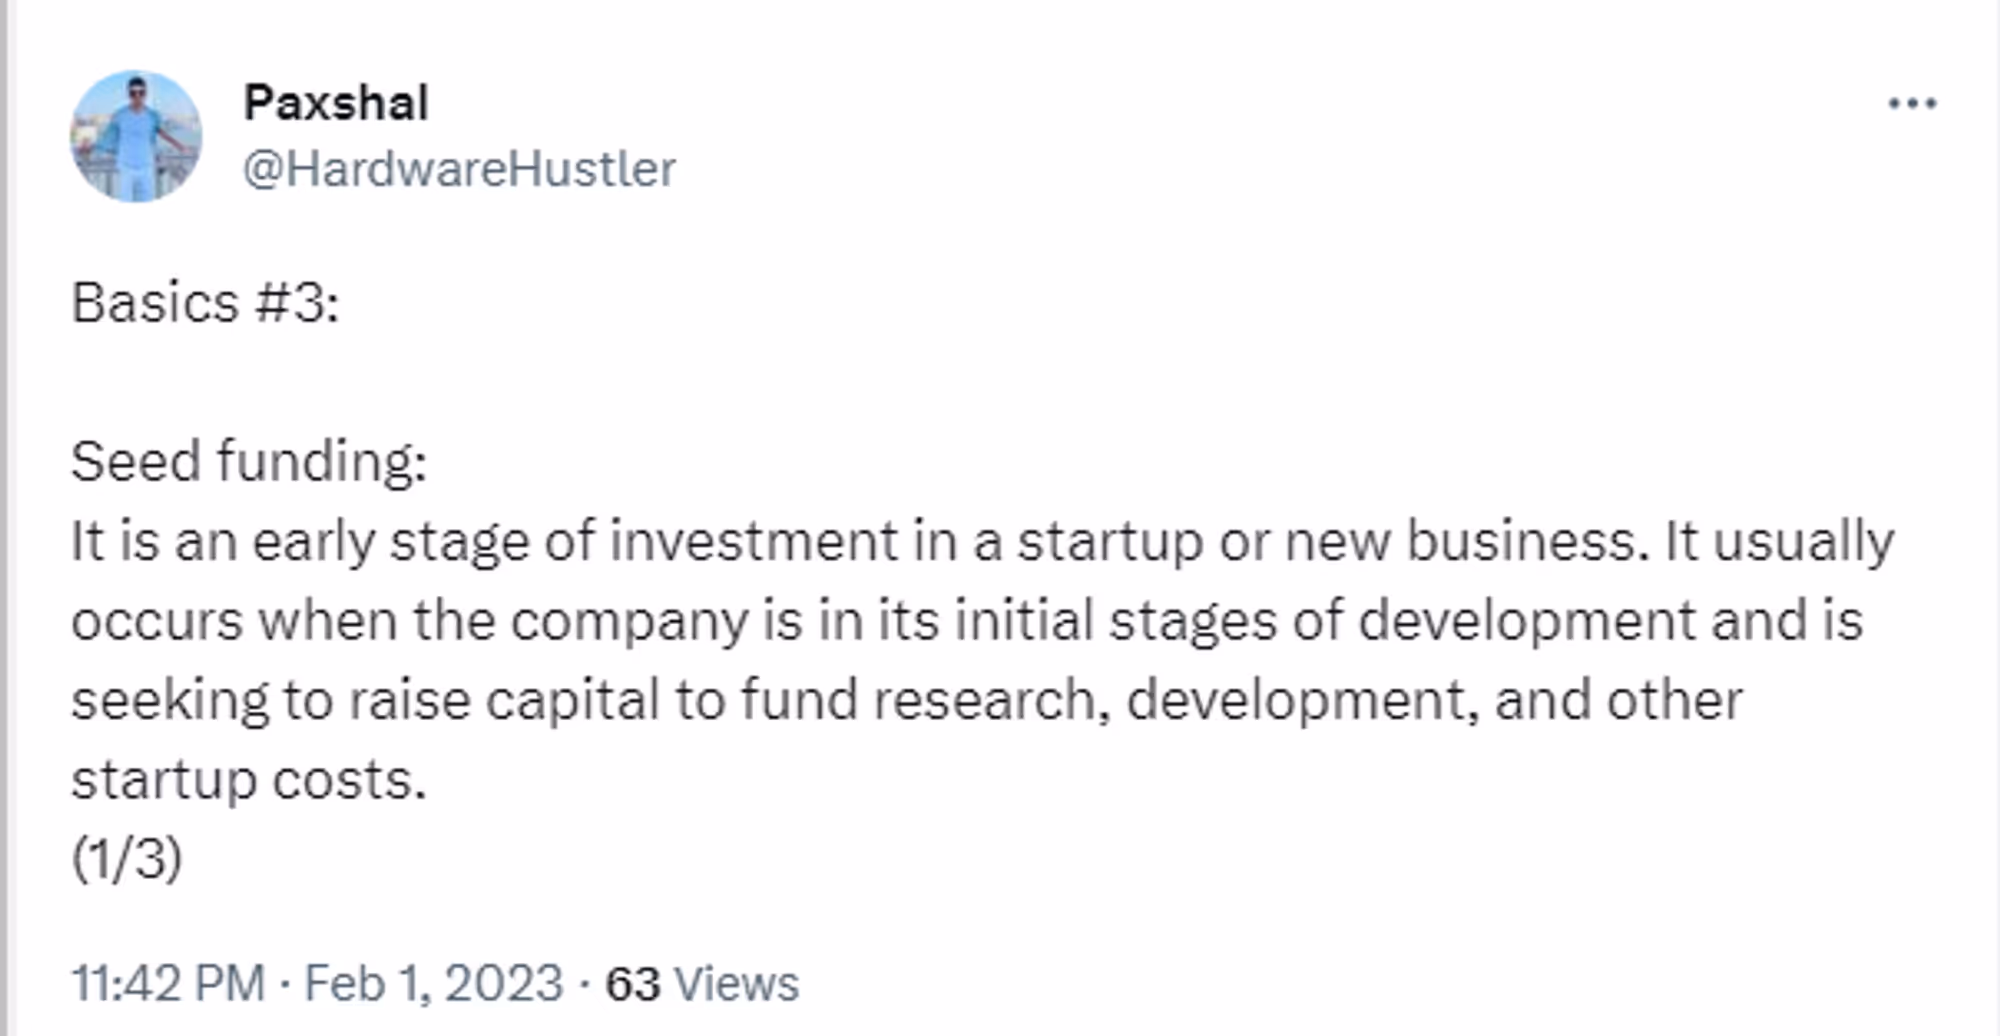This screenshot has height=1036, width=2000.
Task: Visit the @HardwareHustler handle profile
Action: (459, 168)
